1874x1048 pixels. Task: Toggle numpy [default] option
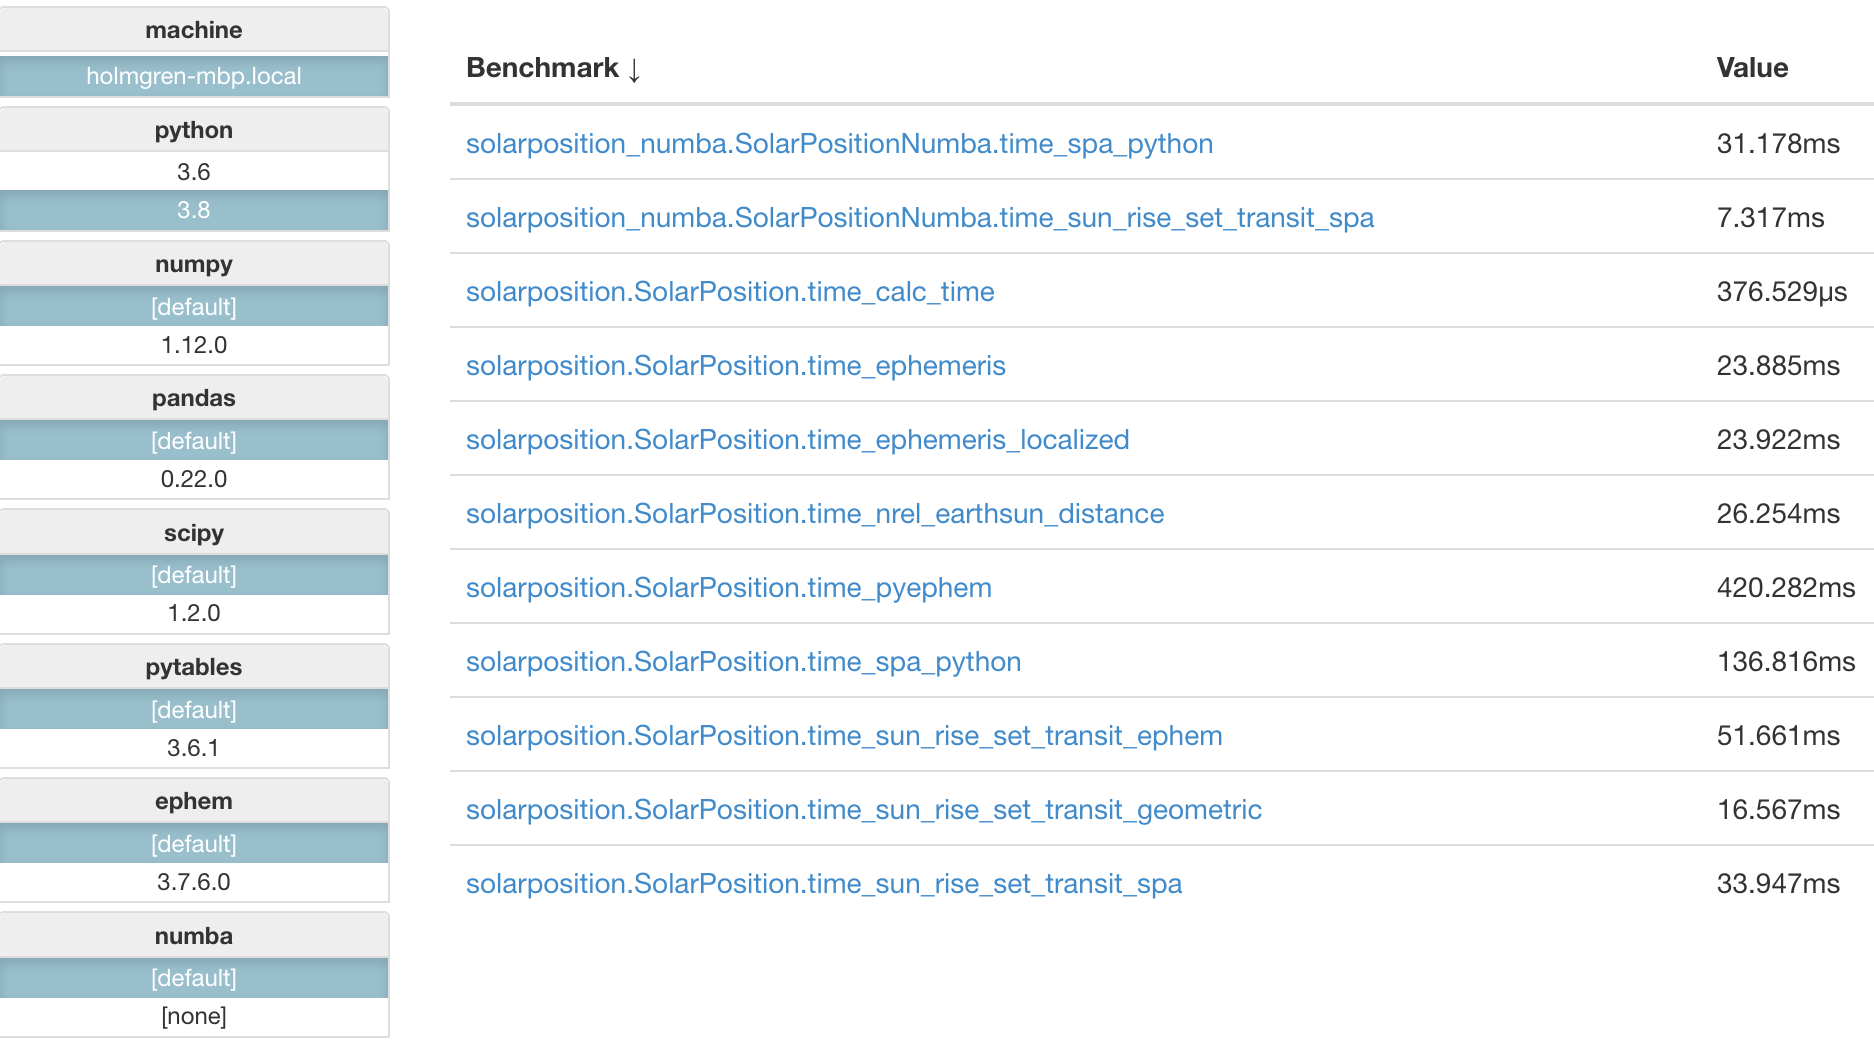(194, 307)
